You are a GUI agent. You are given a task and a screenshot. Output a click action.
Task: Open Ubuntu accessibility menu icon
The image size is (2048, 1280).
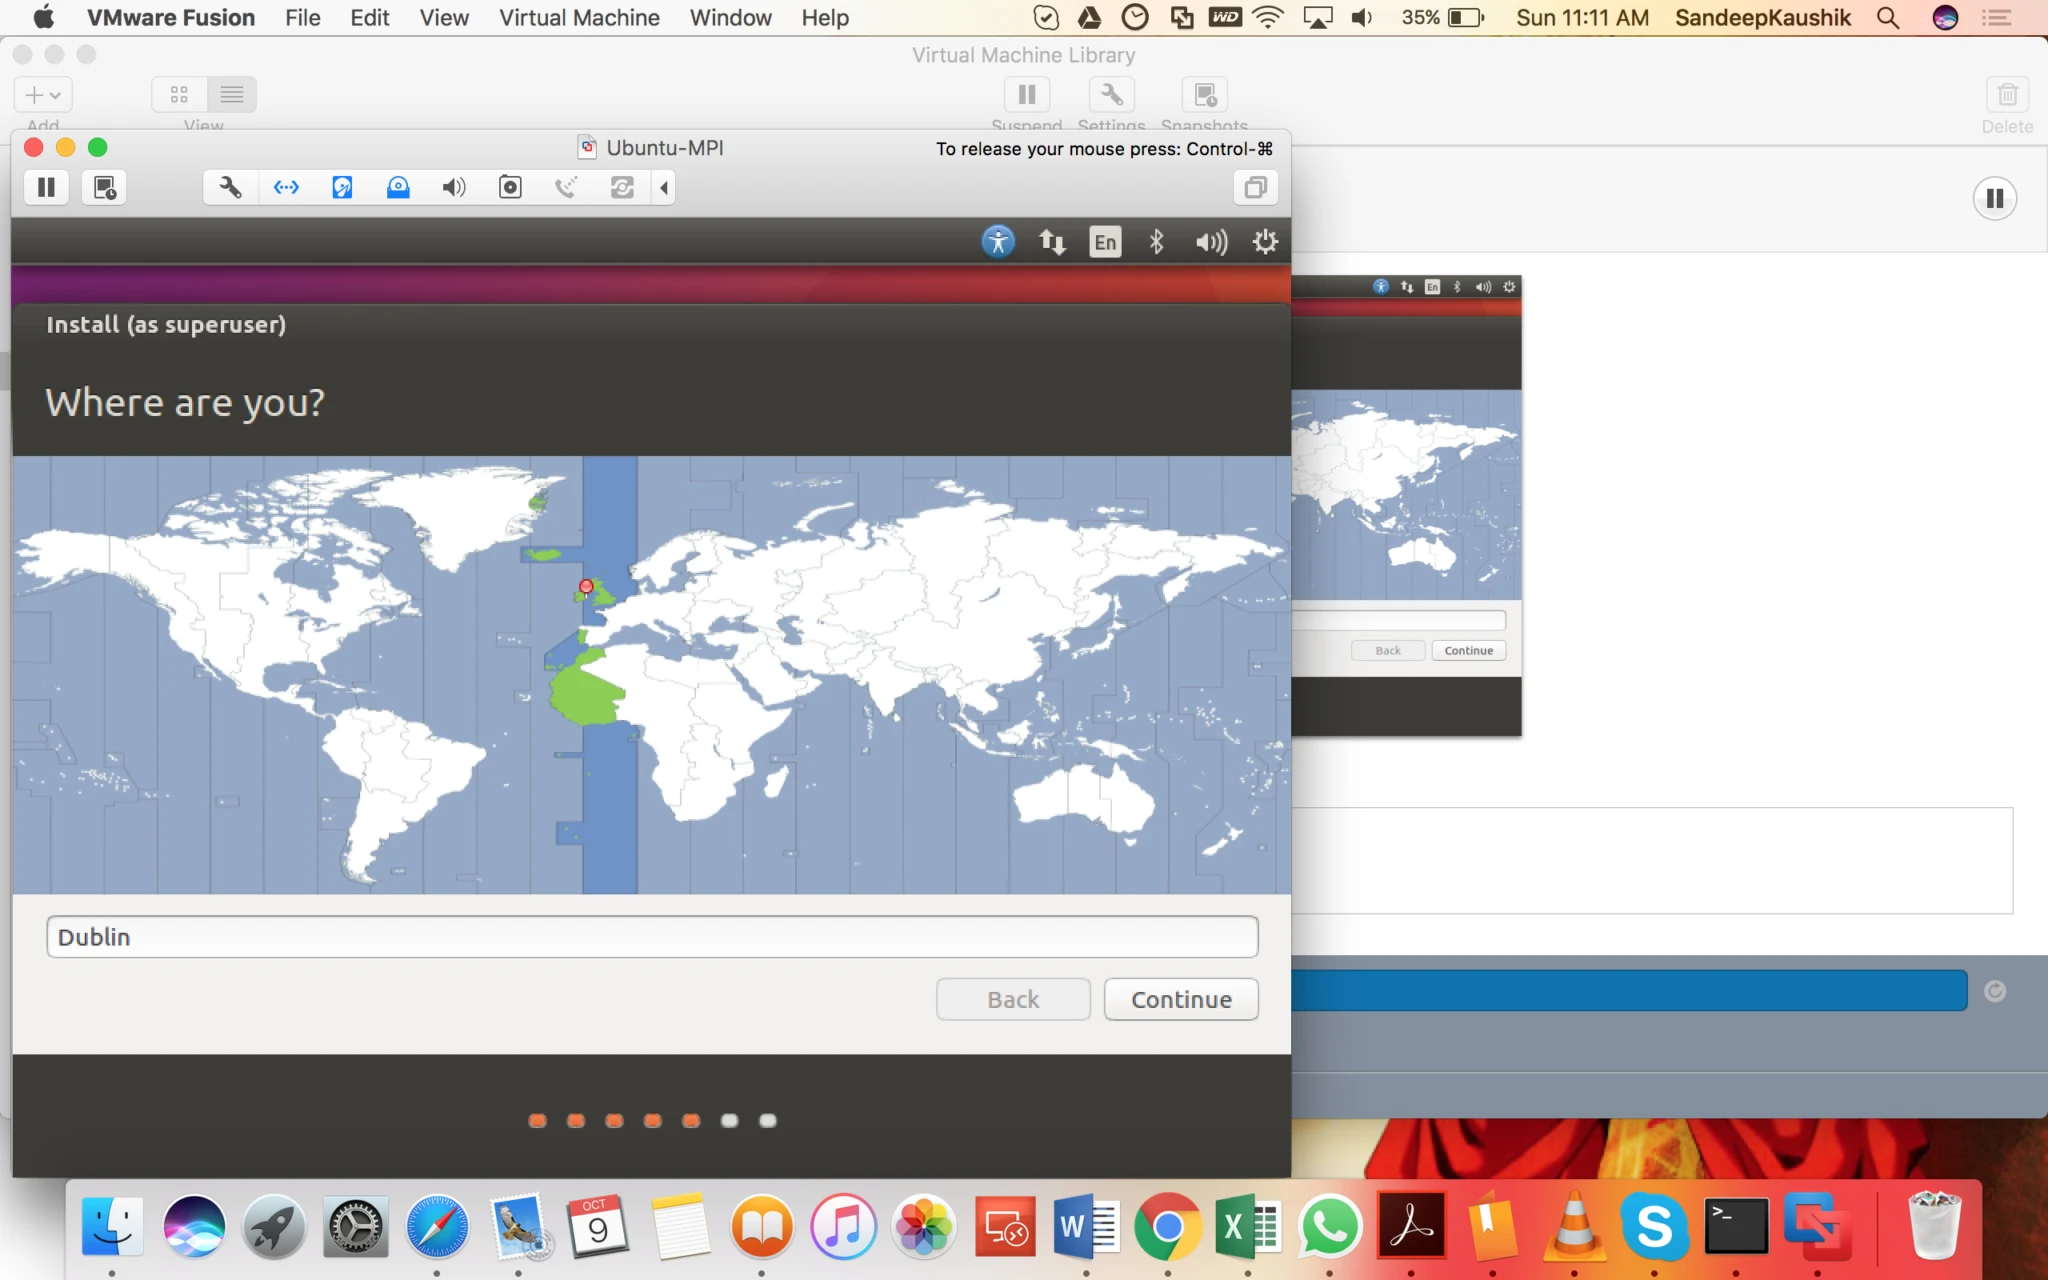coord(998,241)
